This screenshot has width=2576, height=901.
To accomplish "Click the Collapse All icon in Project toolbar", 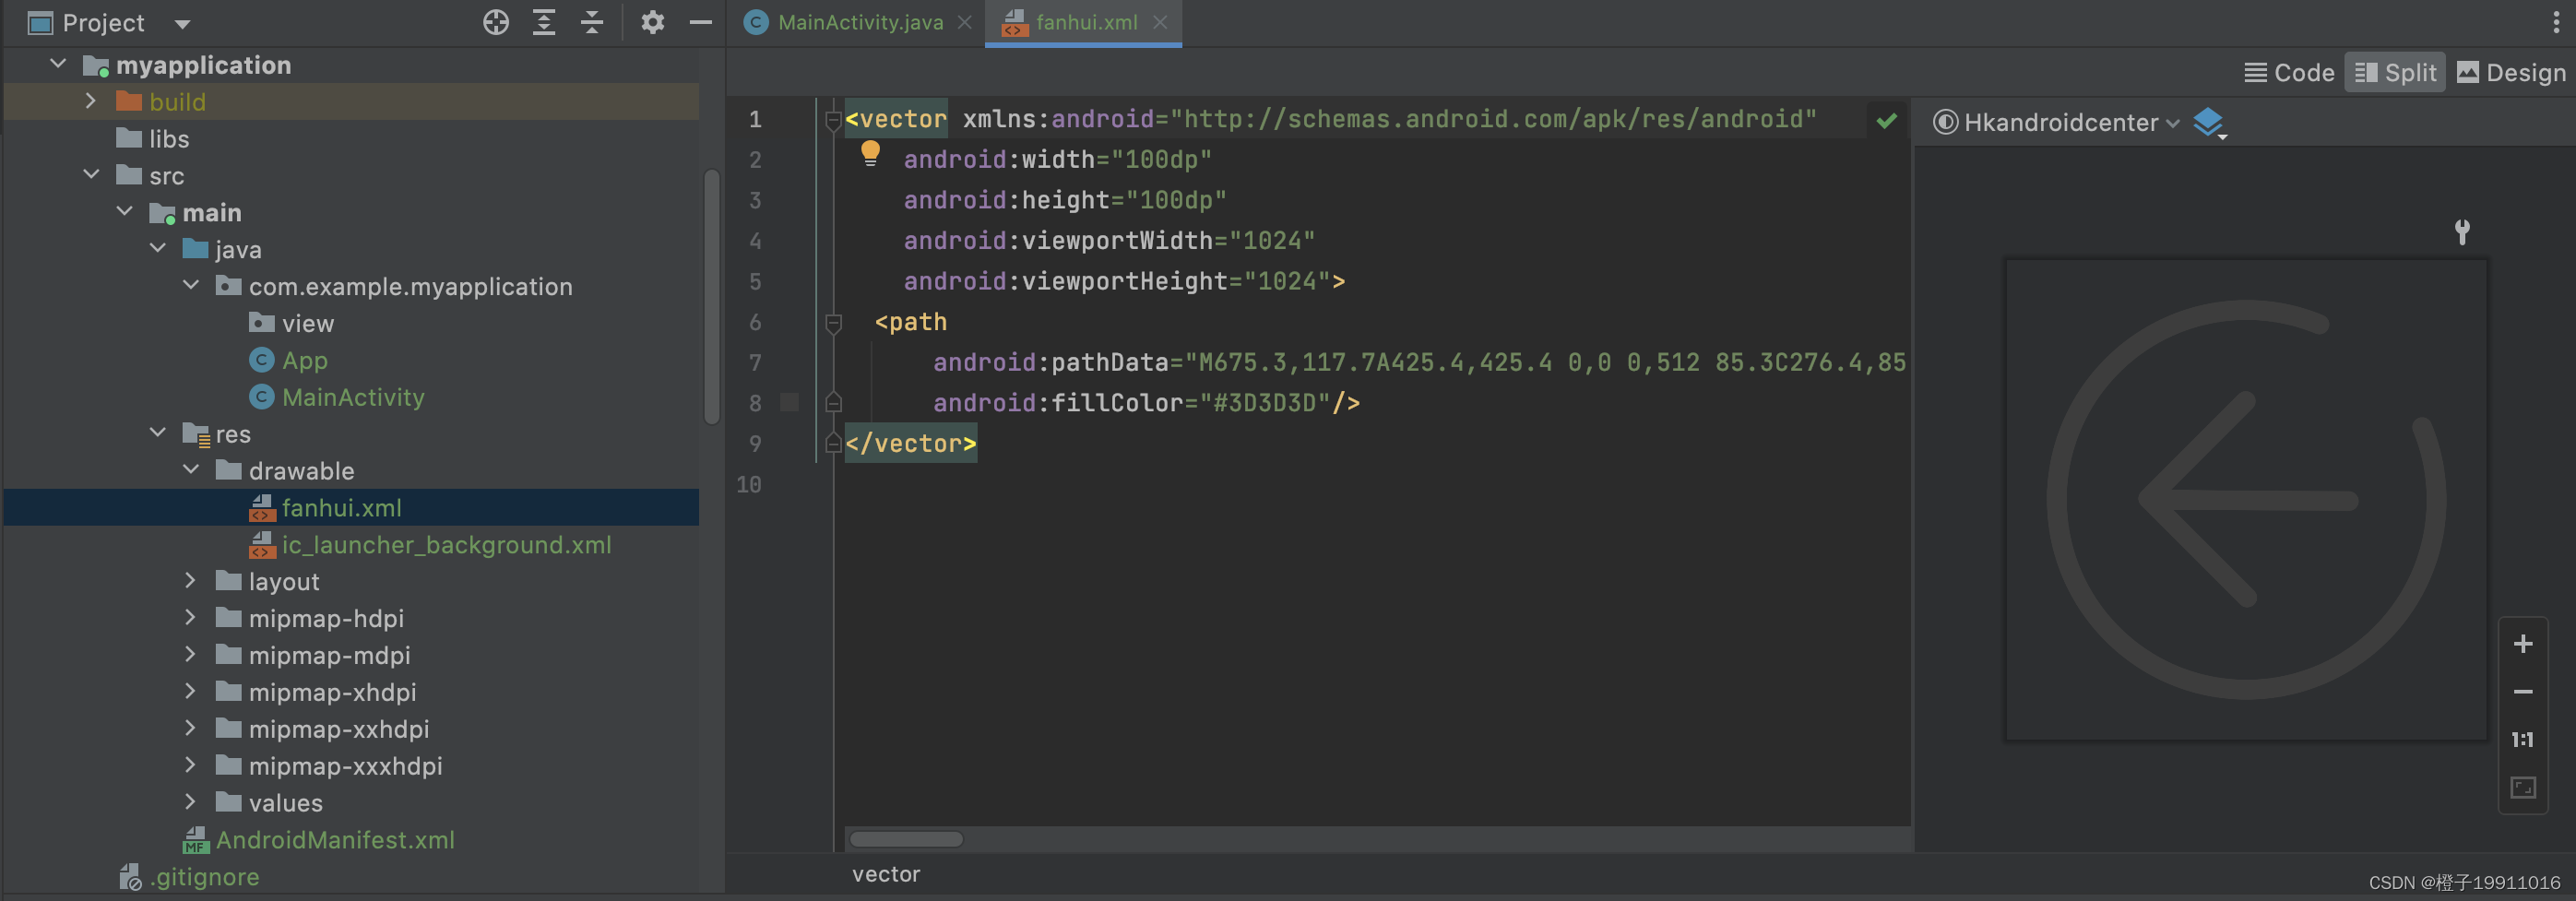I will click(592, 22).
